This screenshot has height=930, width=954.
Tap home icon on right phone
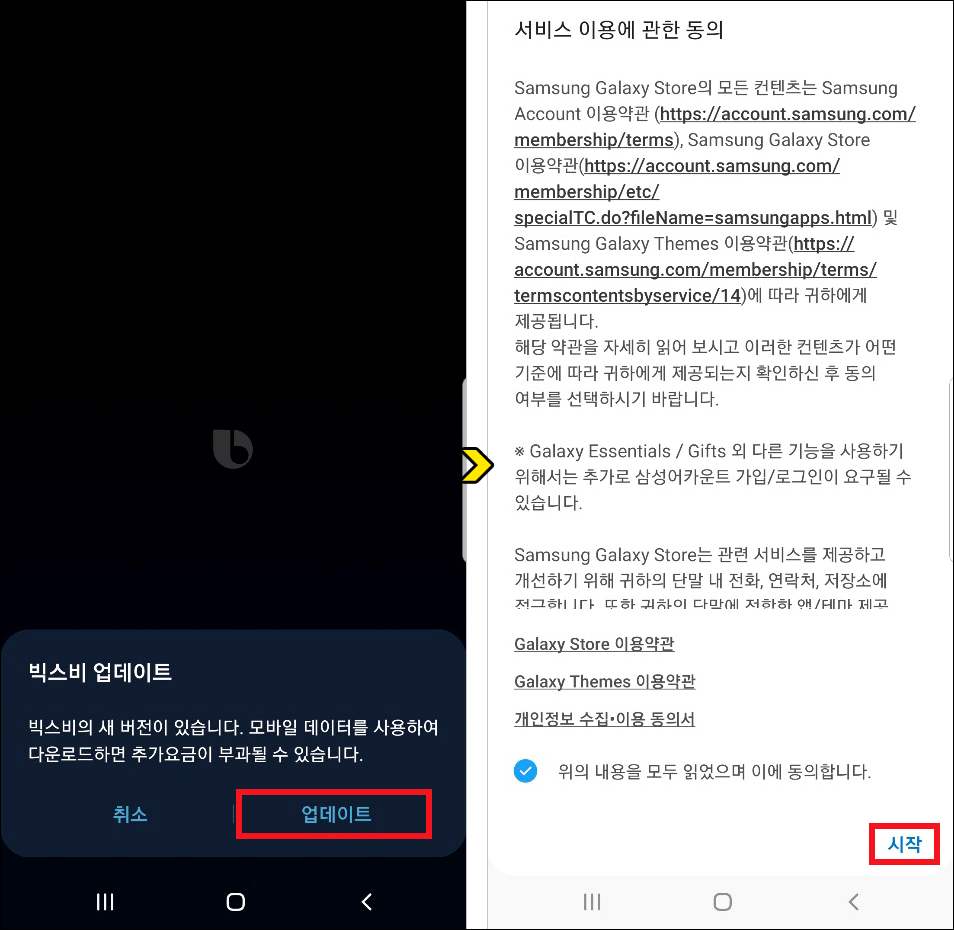[722, 901]
